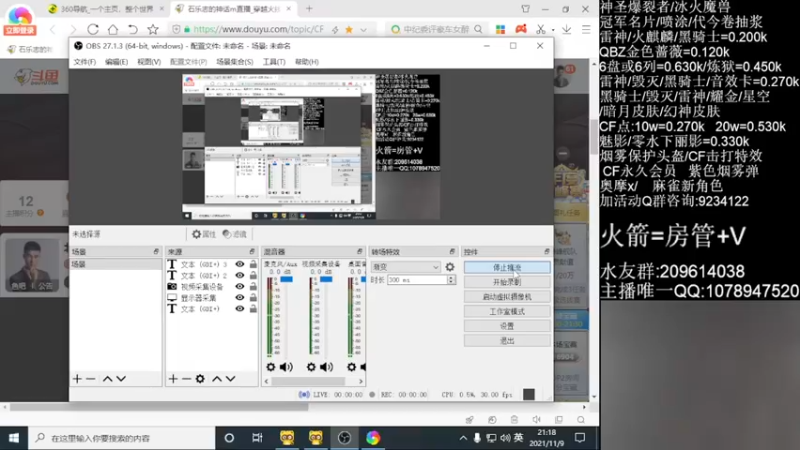Open a new browser tab

tap(309, 9)
